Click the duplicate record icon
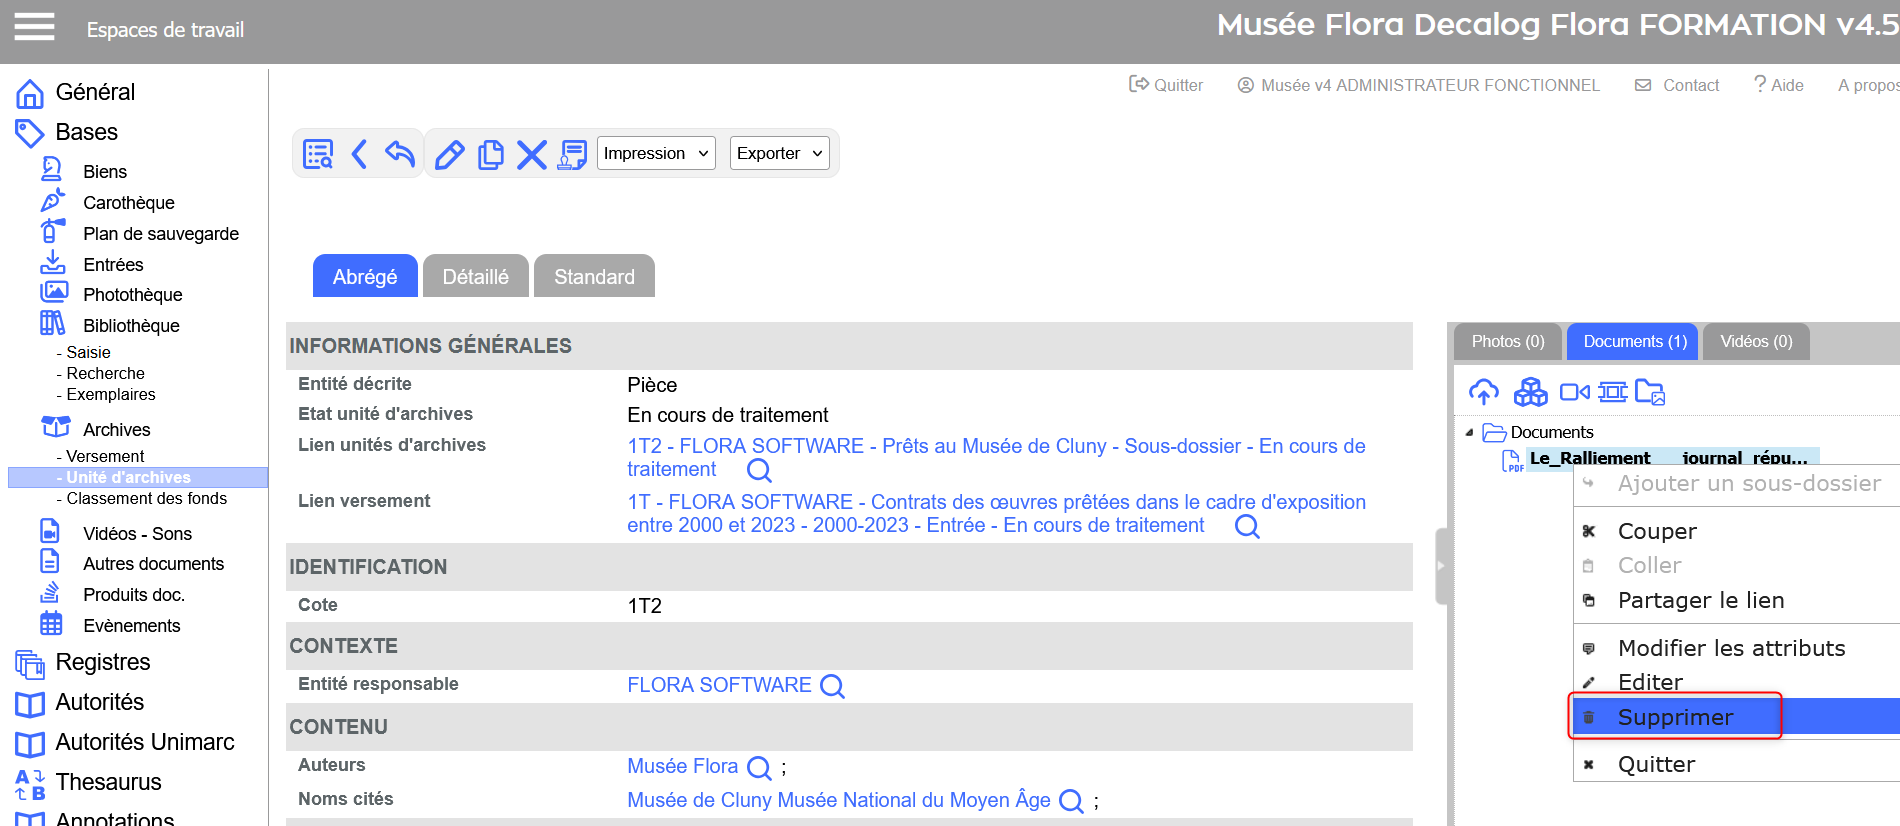Screen dimensions: 1900x826 coord(490,154)
